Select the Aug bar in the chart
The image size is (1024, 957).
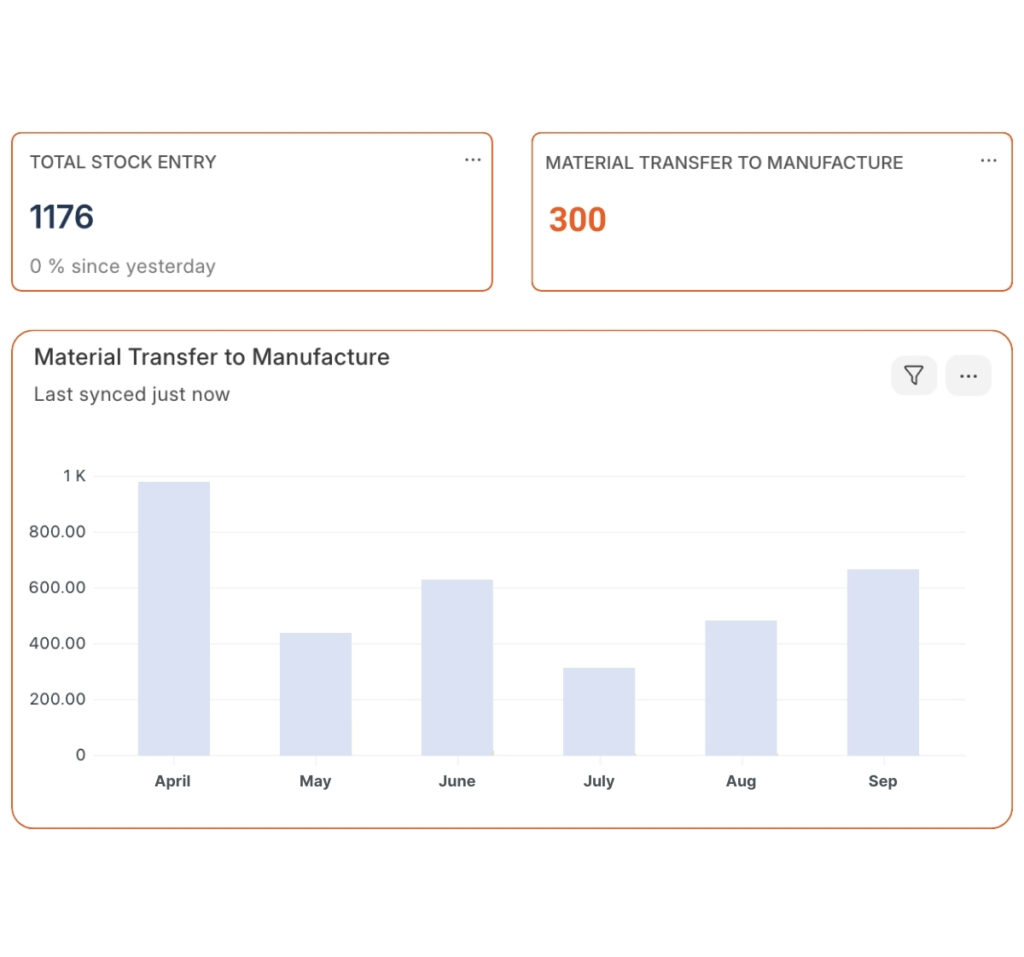click(741, 688)
